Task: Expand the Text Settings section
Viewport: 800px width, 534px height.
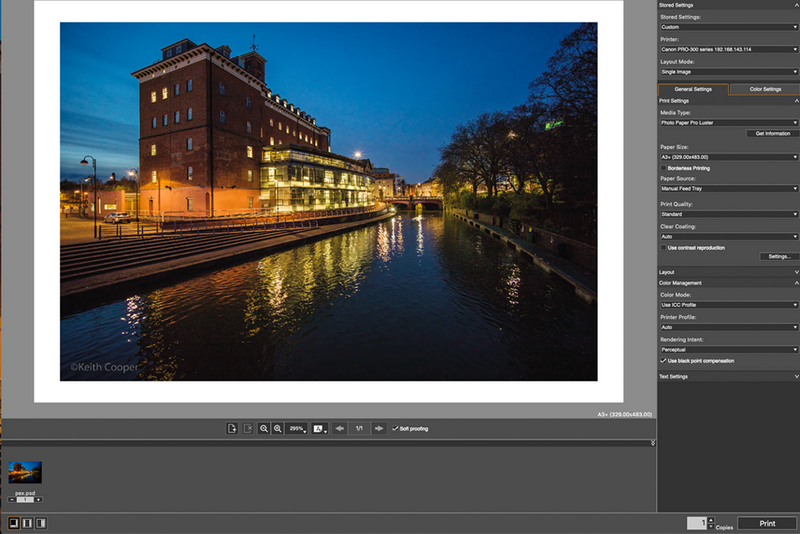Action: click(727, 376)
